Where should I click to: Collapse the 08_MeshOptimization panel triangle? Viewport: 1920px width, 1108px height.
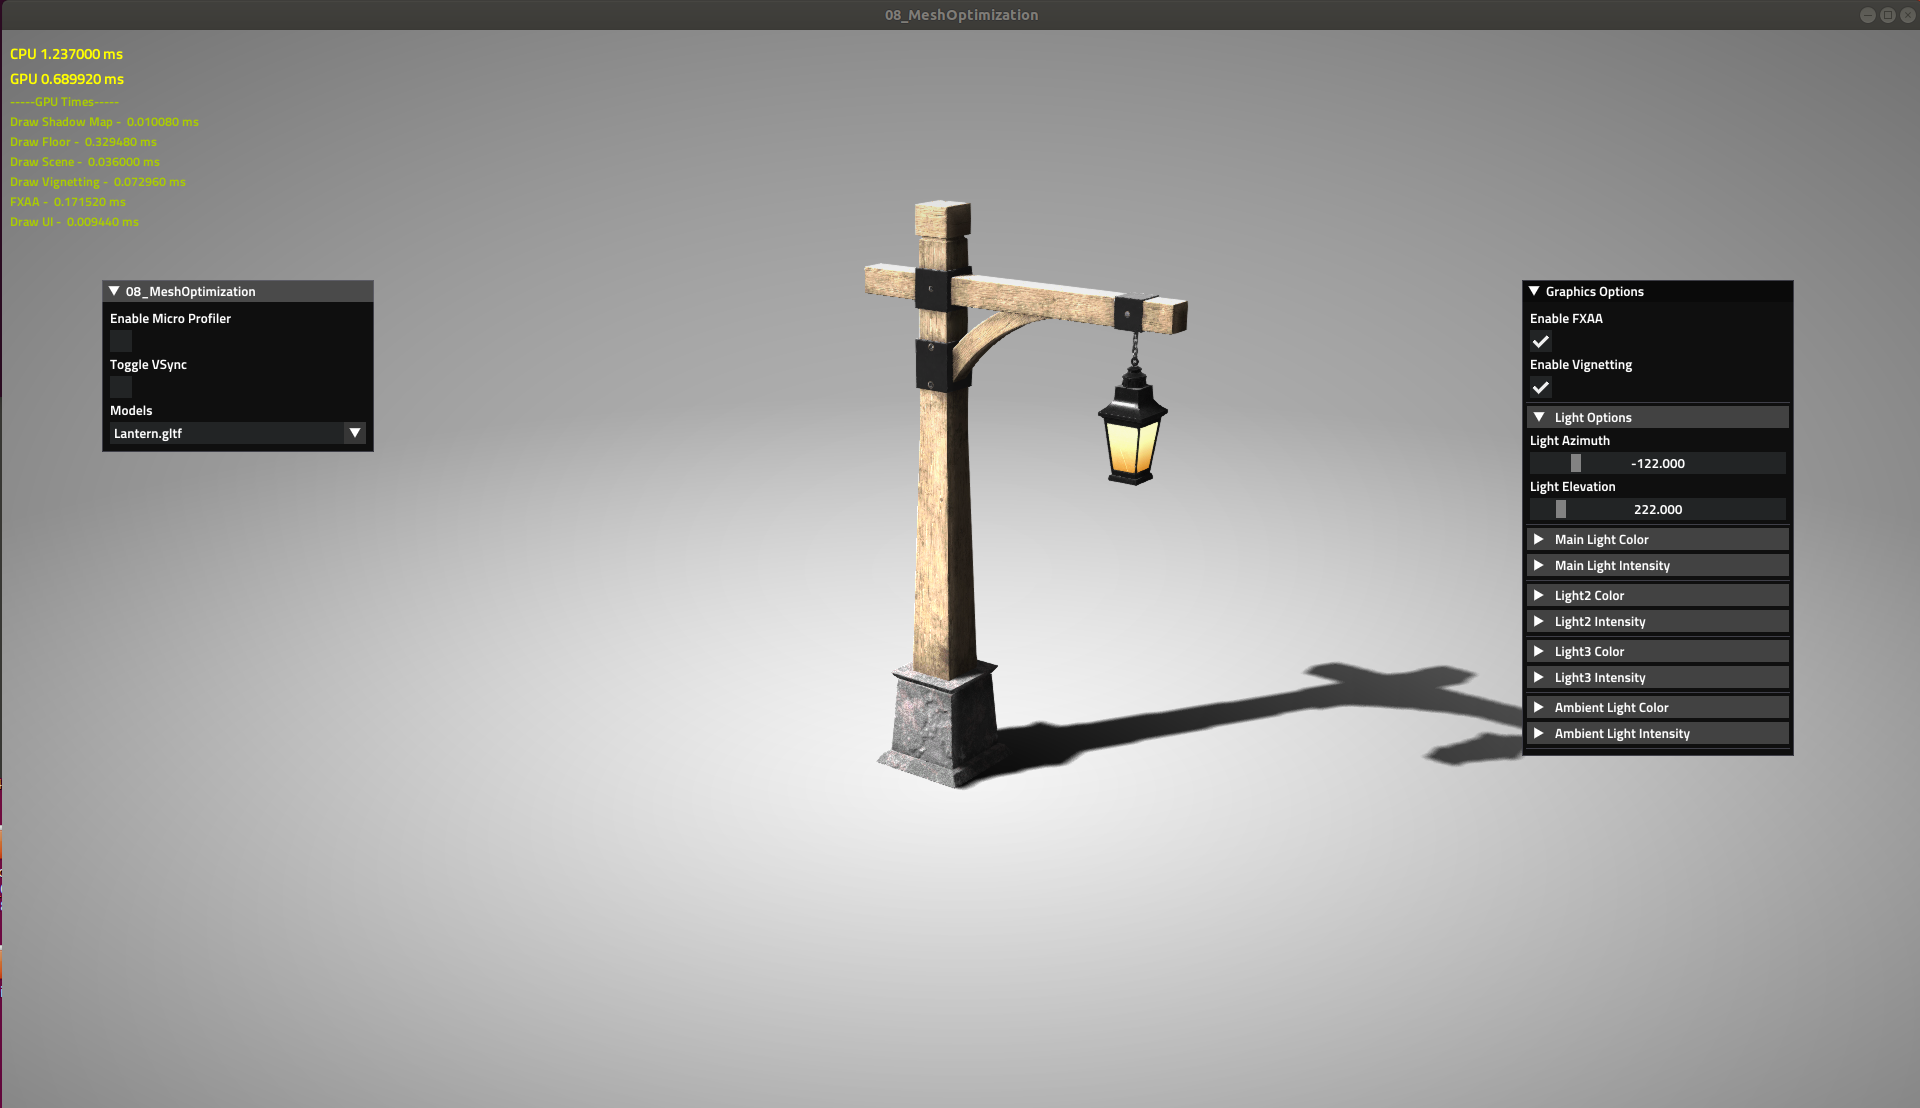click(115, 291)
